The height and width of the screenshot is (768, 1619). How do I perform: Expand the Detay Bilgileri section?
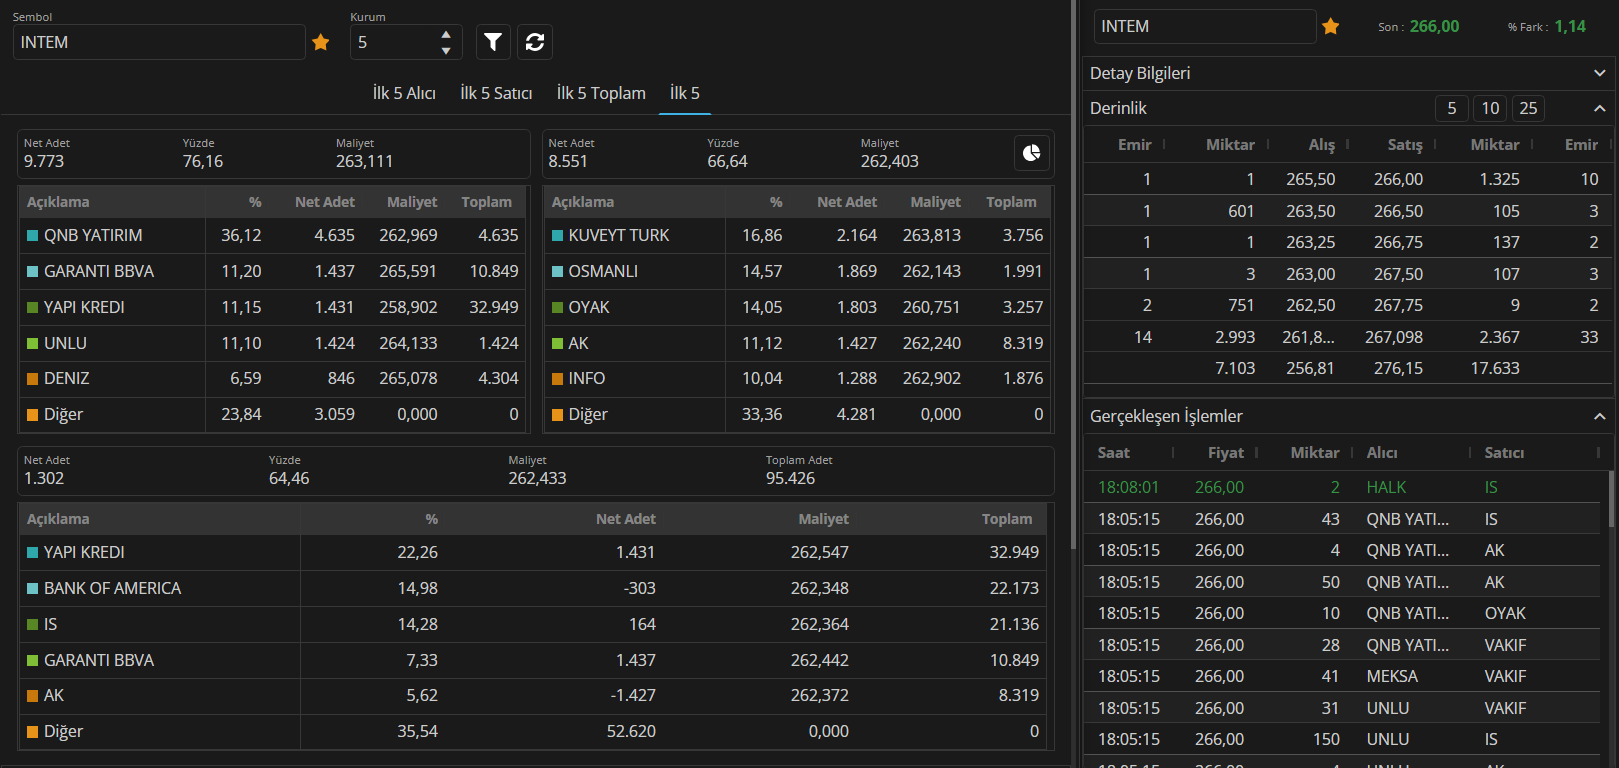[x=1599, y=73]
